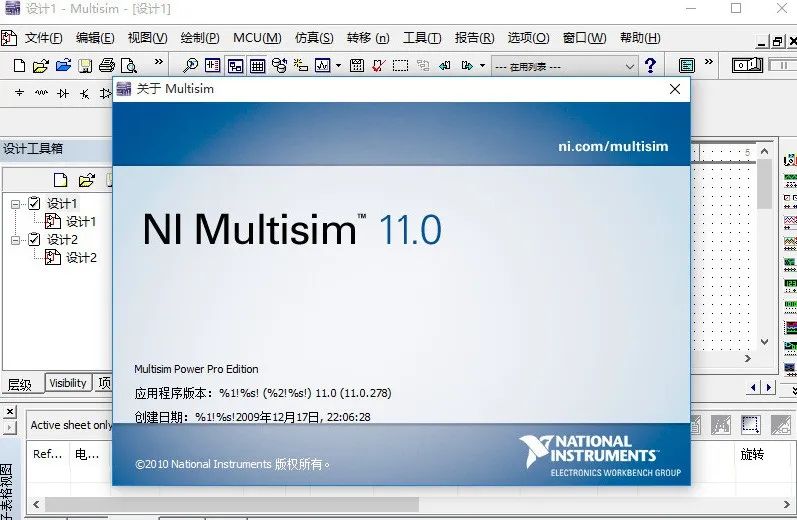Open the 帮助(H) menu
This screenshot has height=520, width=797.
pos(640,38)
